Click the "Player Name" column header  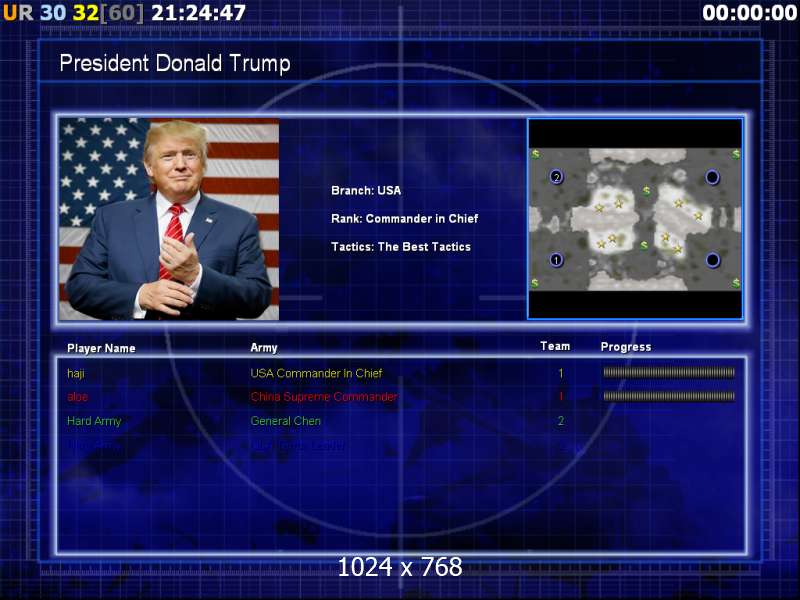coord(101,348)
